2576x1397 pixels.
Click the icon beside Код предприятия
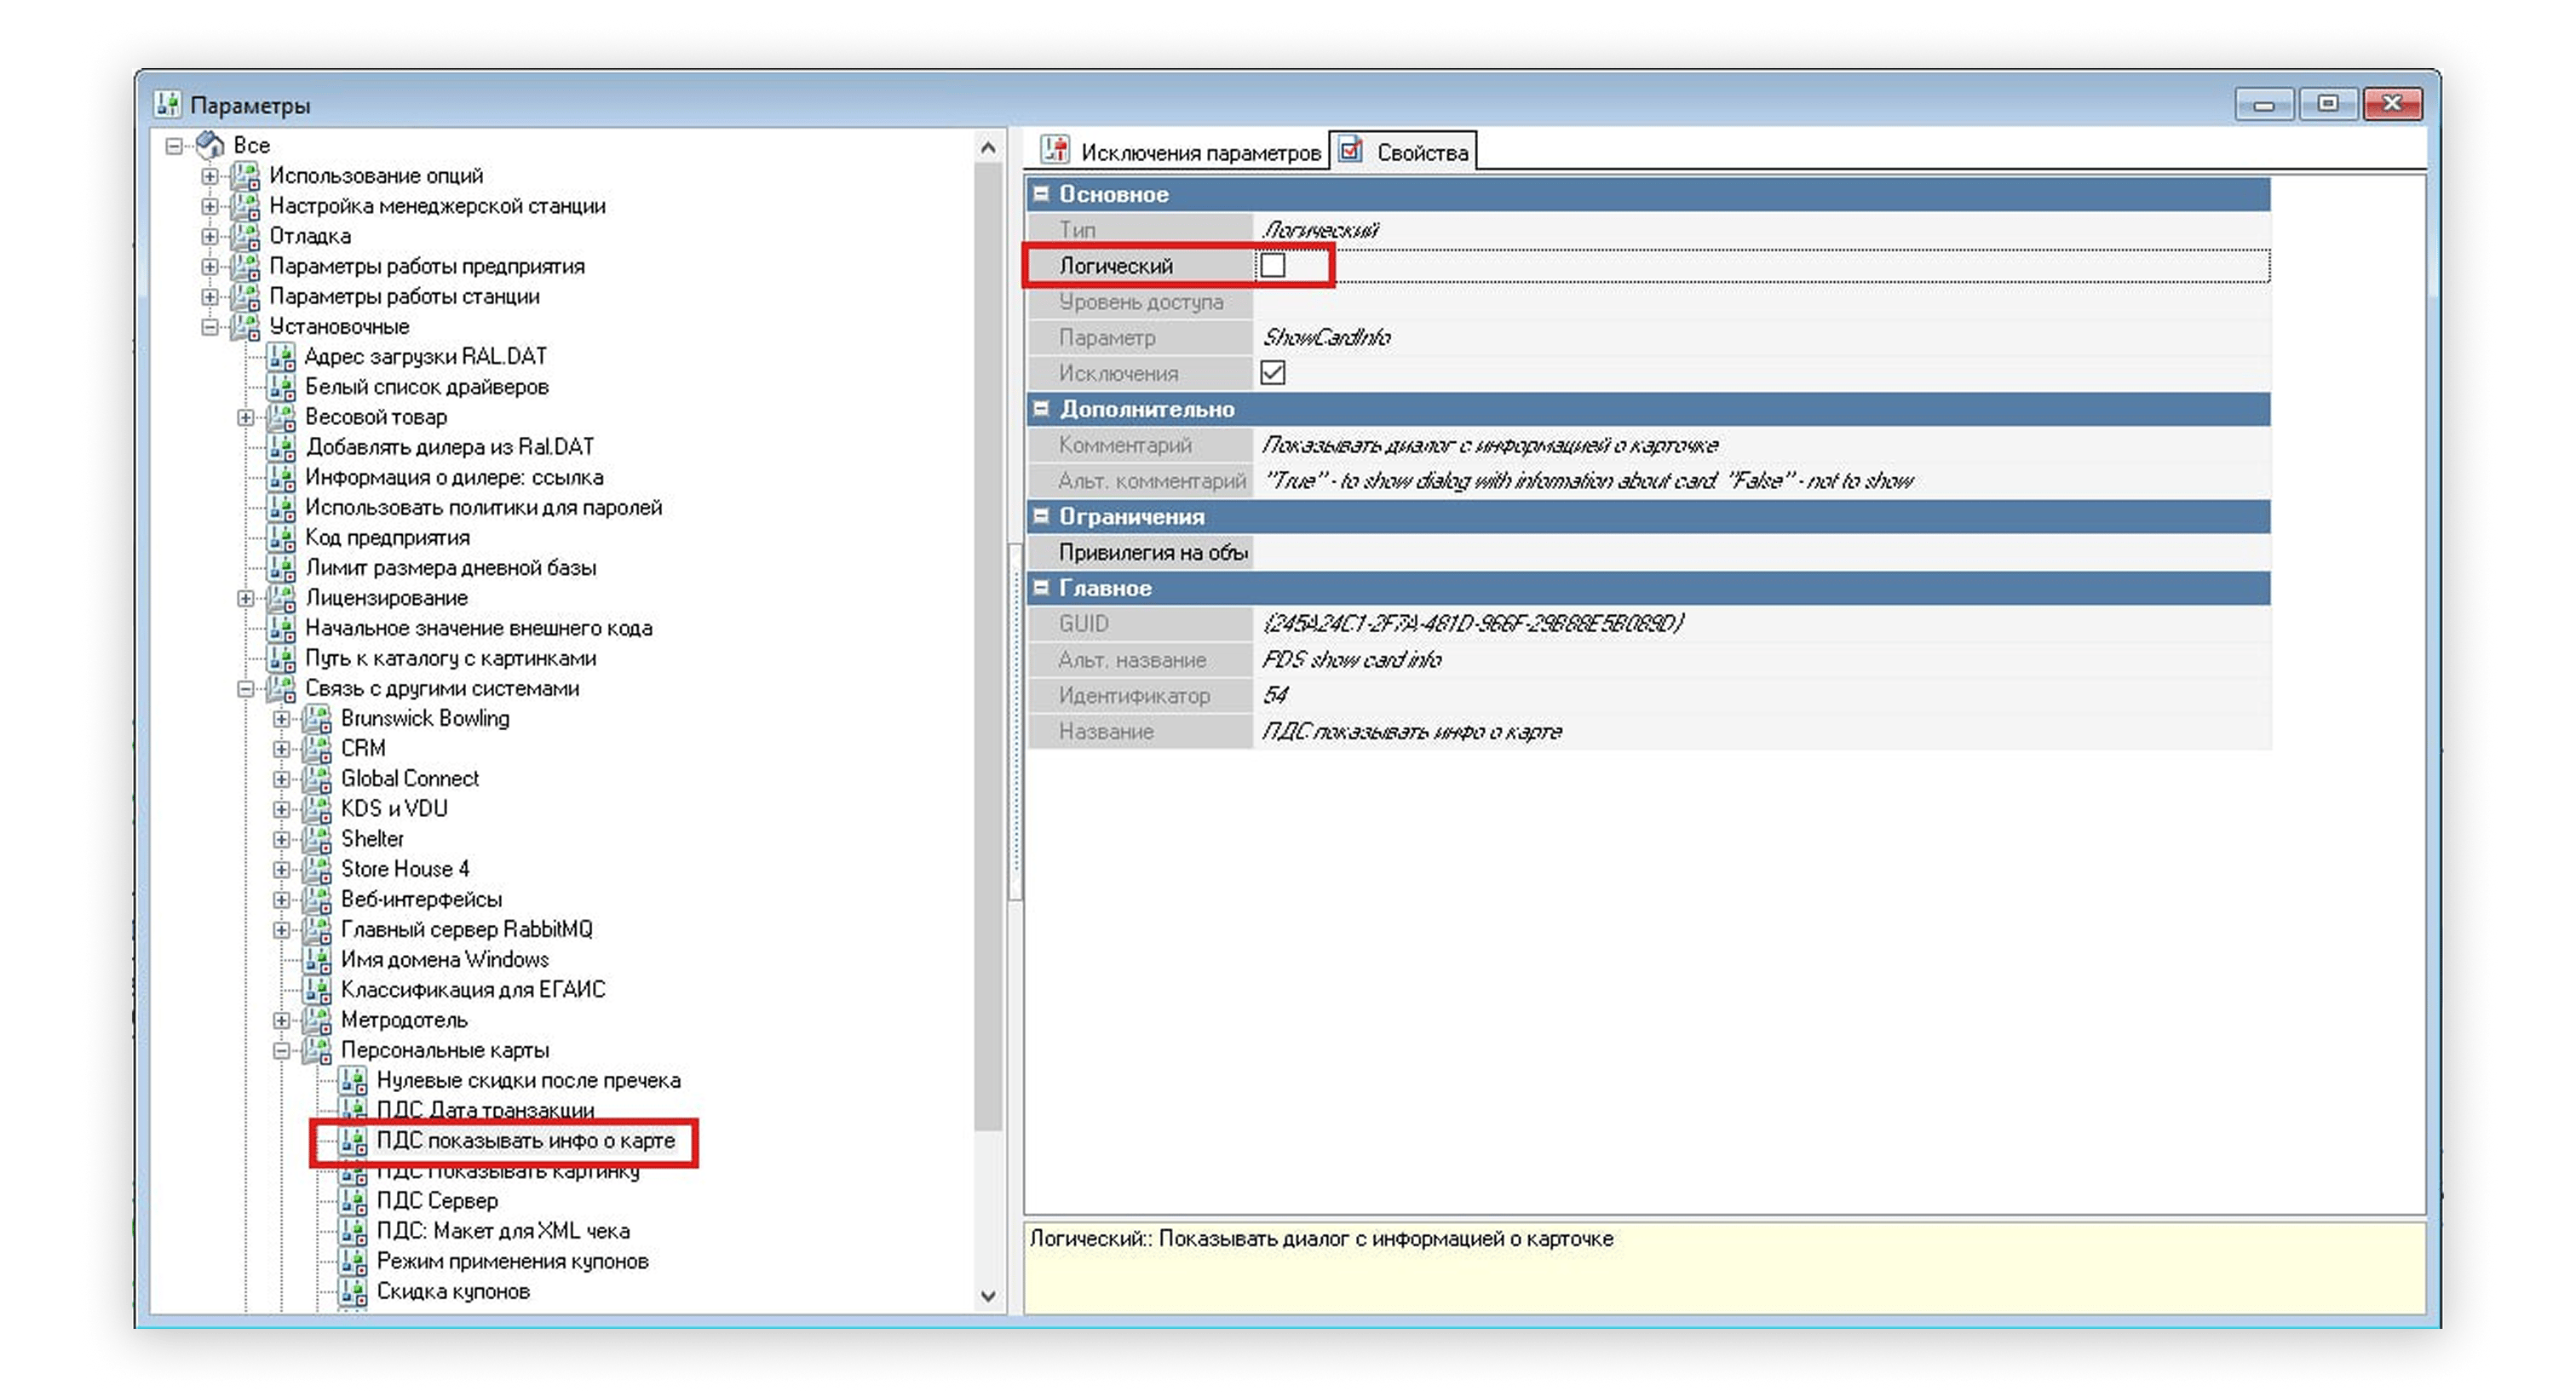pos(281,538)
